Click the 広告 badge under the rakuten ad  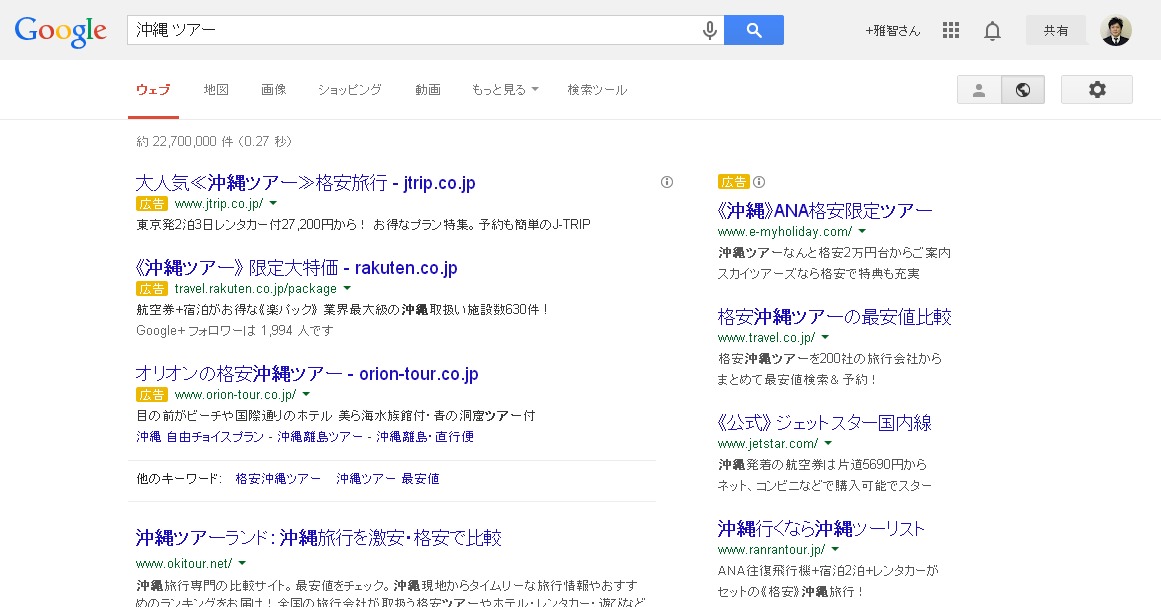(152, 289)
